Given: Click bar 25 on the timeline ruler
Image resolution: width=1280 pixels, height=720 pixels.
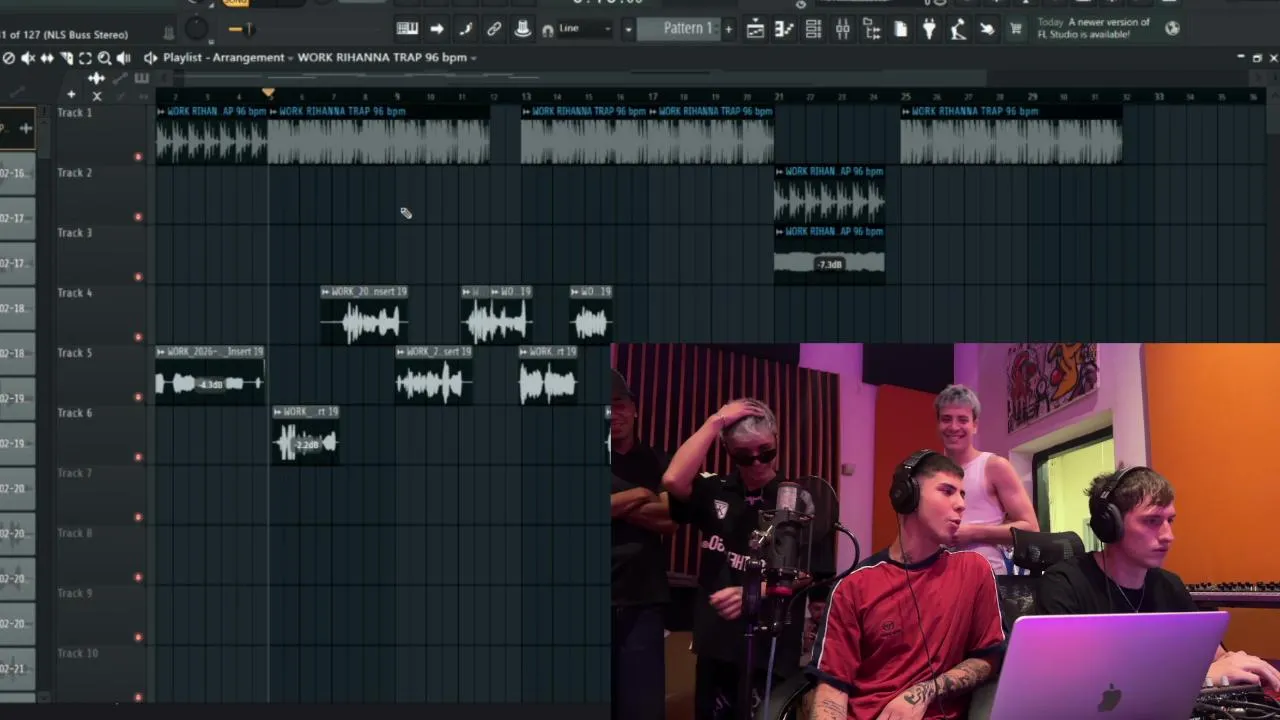Looking at the screenshot, I should 905,96.
